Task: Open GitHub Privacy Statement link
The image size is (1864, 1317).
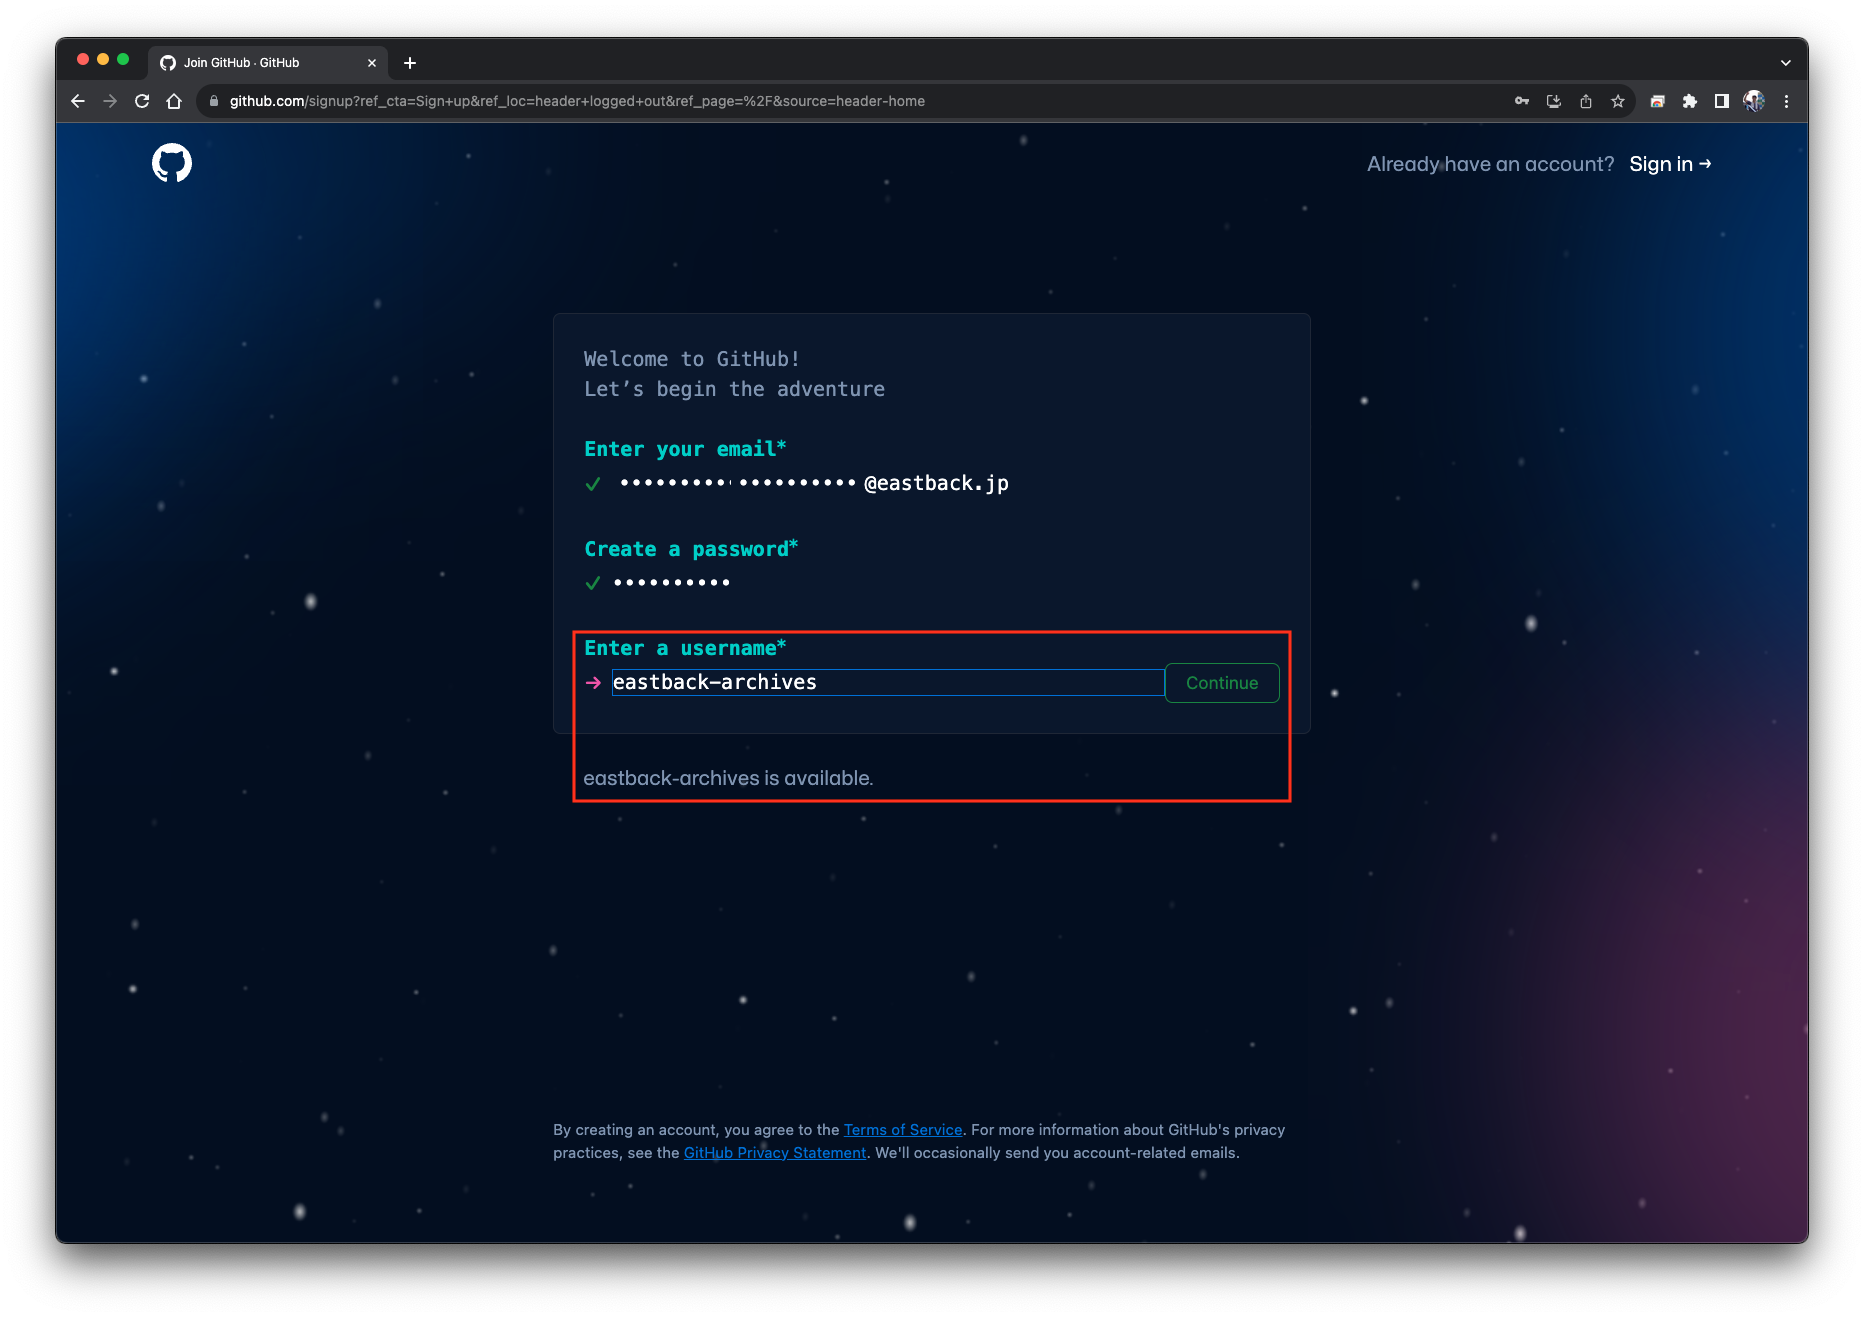Action: [x=775, y=1153]
